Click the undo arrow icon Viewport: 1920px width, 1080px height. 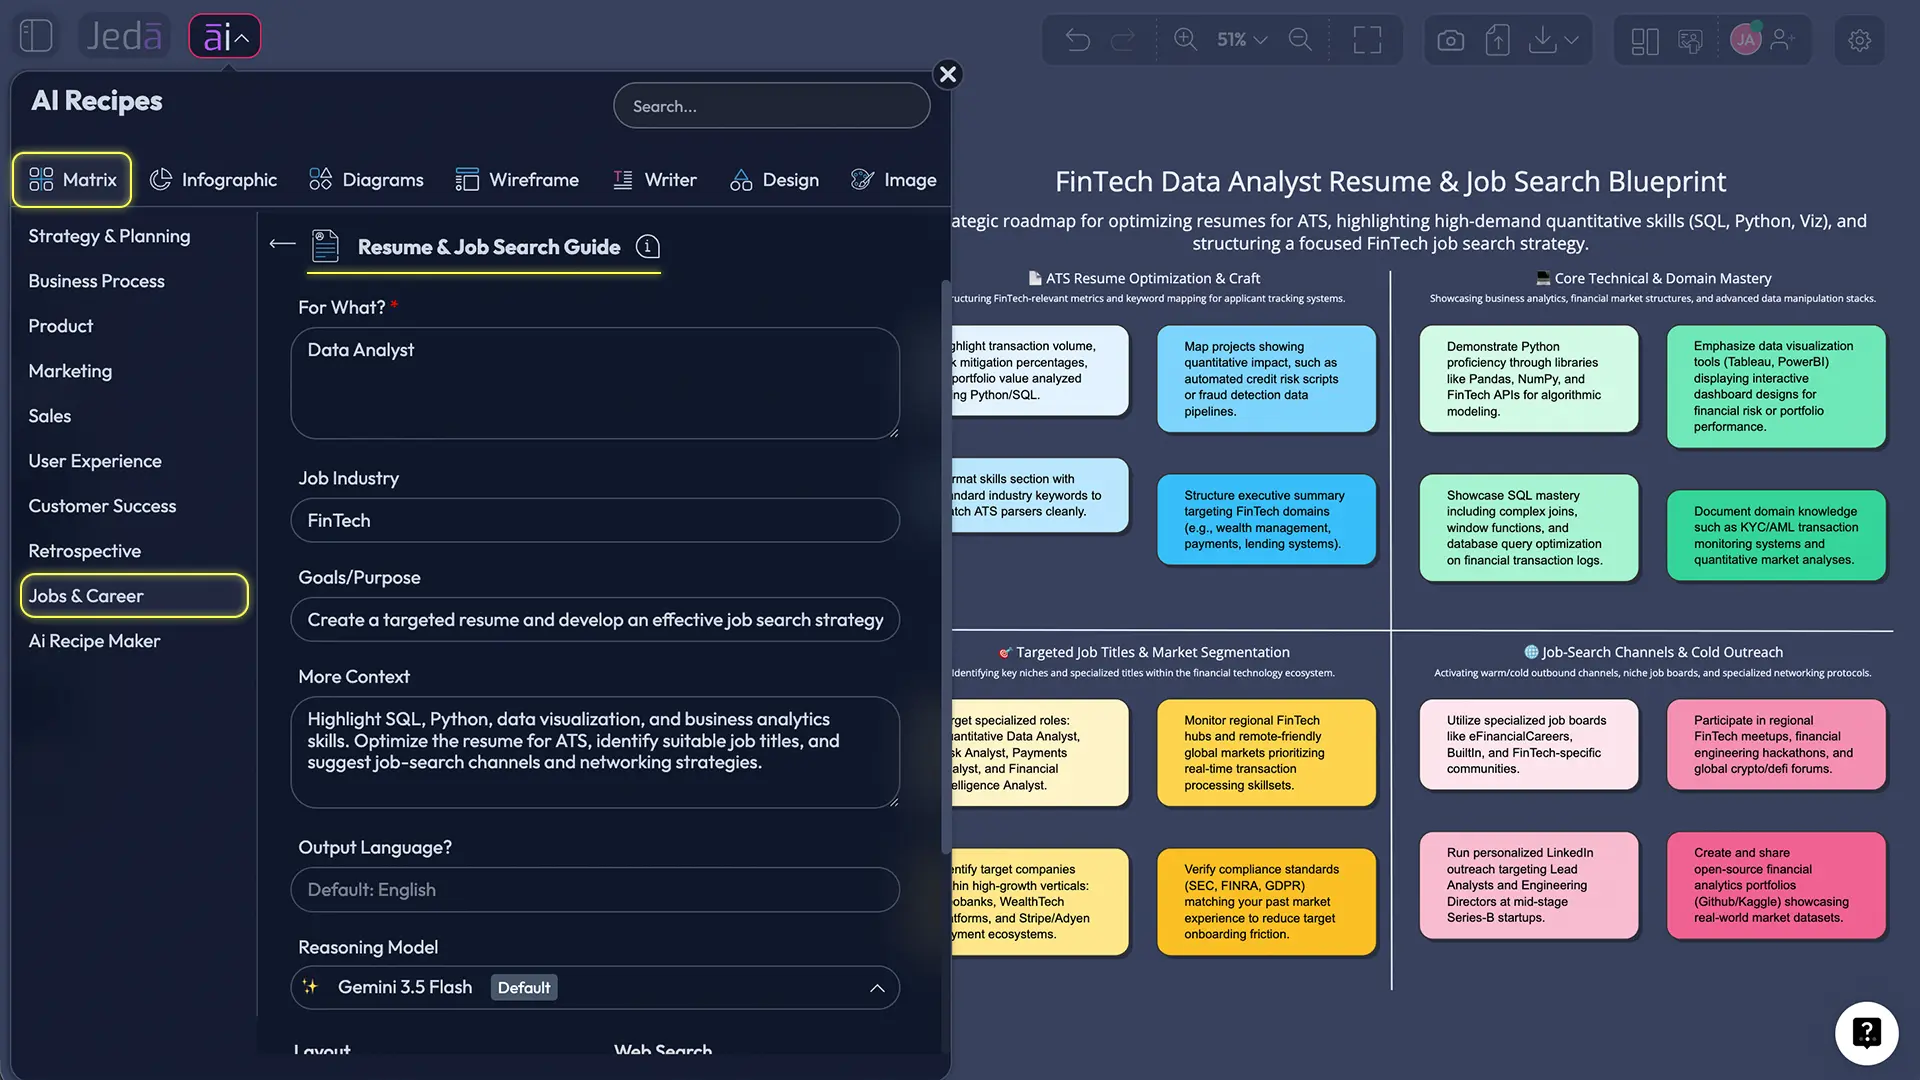1078,40
